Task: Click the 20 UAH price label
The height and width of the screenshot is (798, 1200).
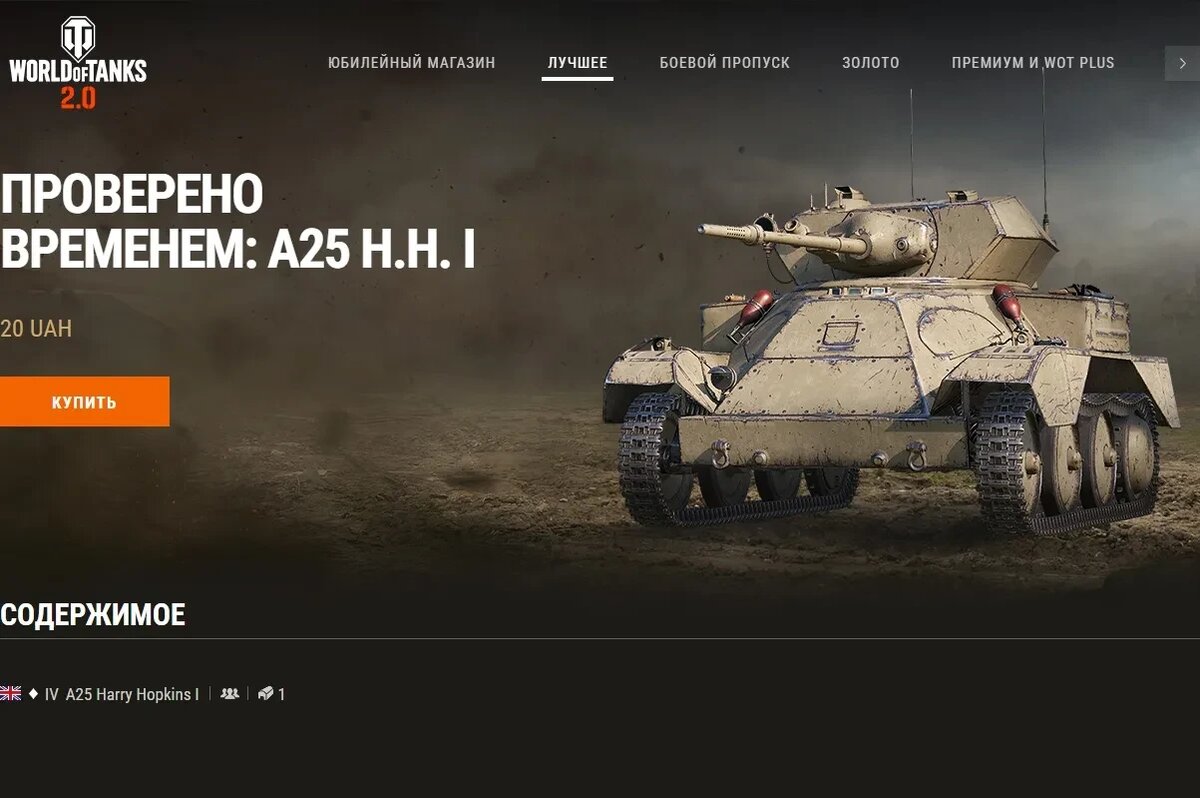Action: (36, 329)
